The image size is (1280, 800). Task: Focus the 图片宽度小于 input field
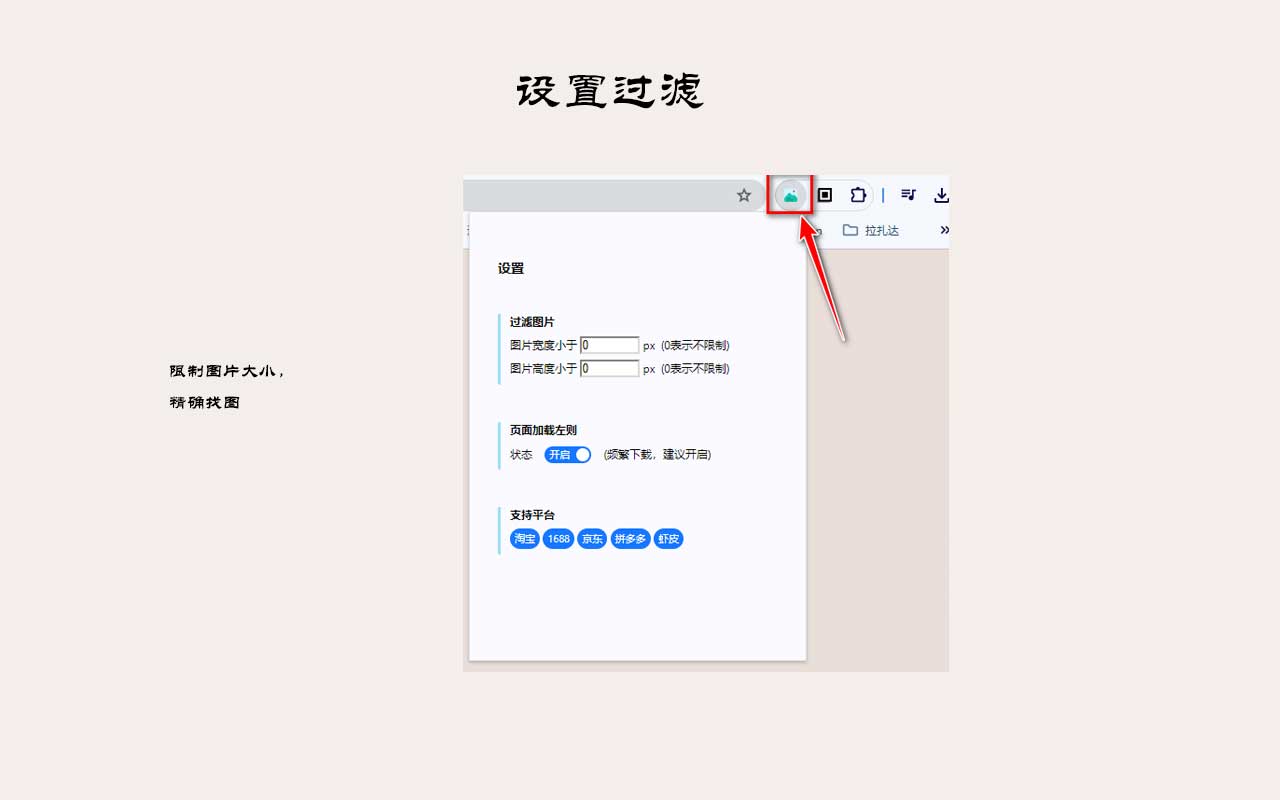pos(610,345)
